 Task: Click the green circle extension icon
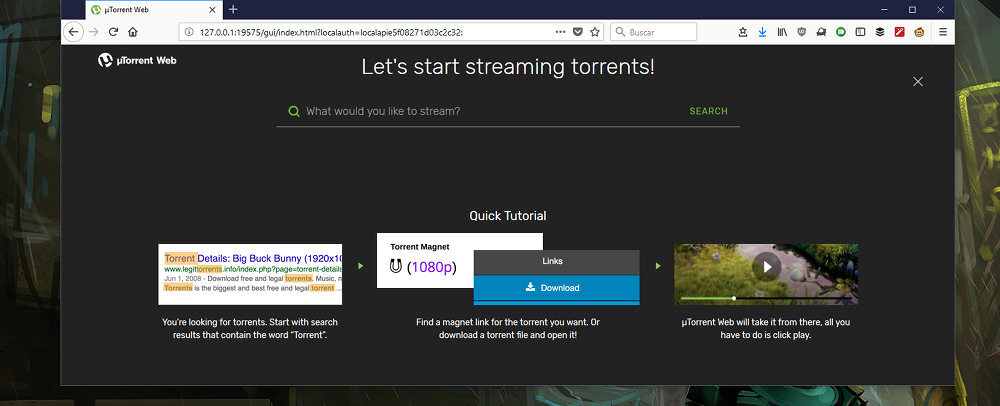pos(841,32)
